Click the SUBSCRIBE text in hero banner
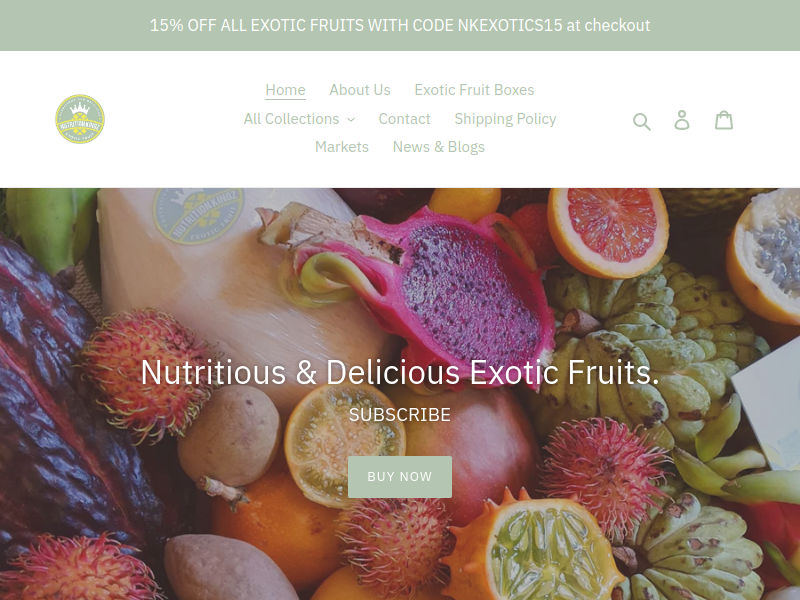Image resolution: width=800 pixels, height=600 pixels. 399,414
